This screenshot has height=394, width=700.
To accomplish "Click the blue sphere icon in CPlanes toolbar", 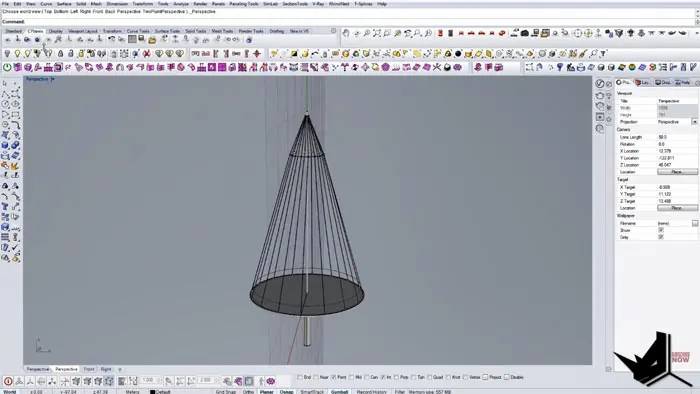I will pyautogui.click(x=38, y=40).
